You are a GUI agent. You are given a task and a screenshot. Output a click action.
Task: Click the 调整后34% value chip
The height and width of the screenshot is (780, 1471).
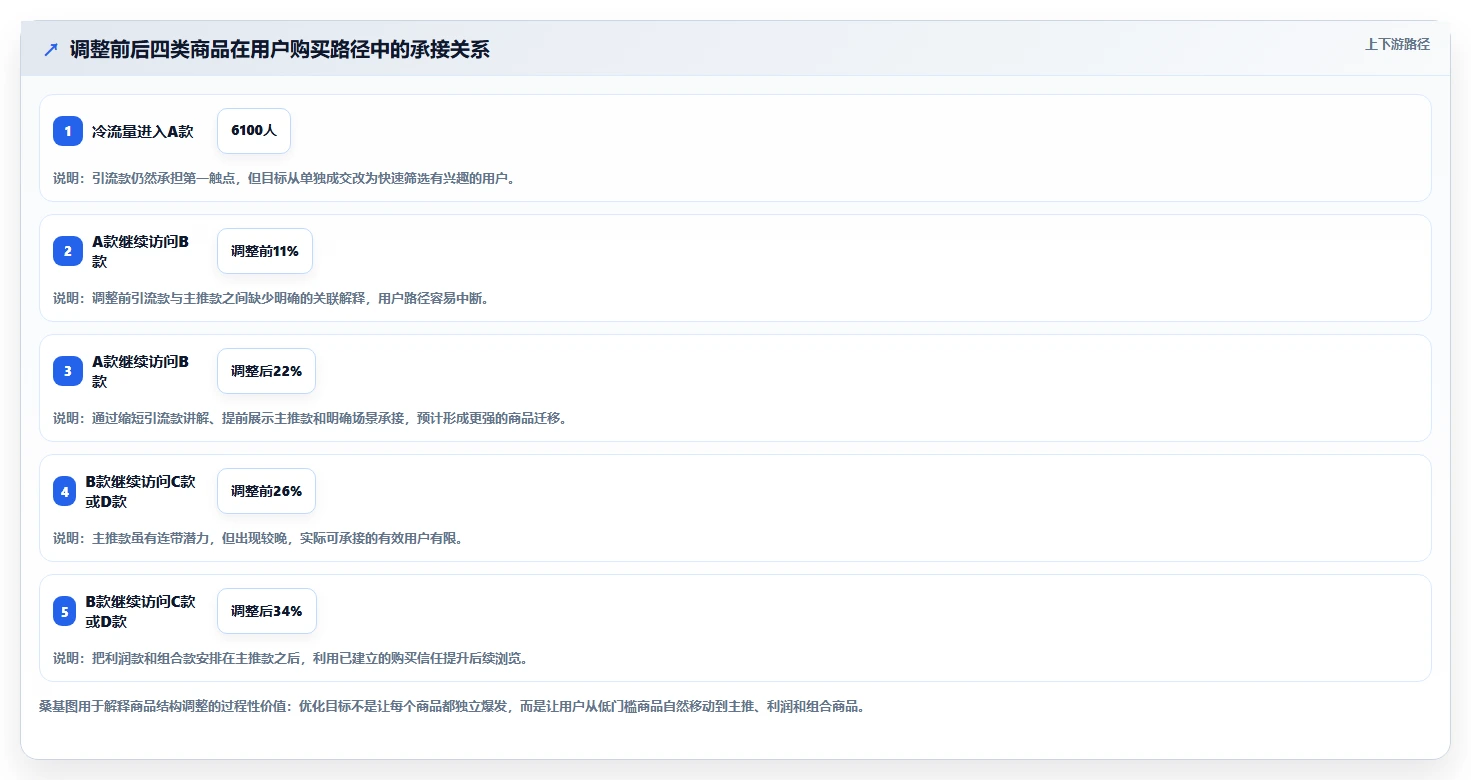point(266,611)
